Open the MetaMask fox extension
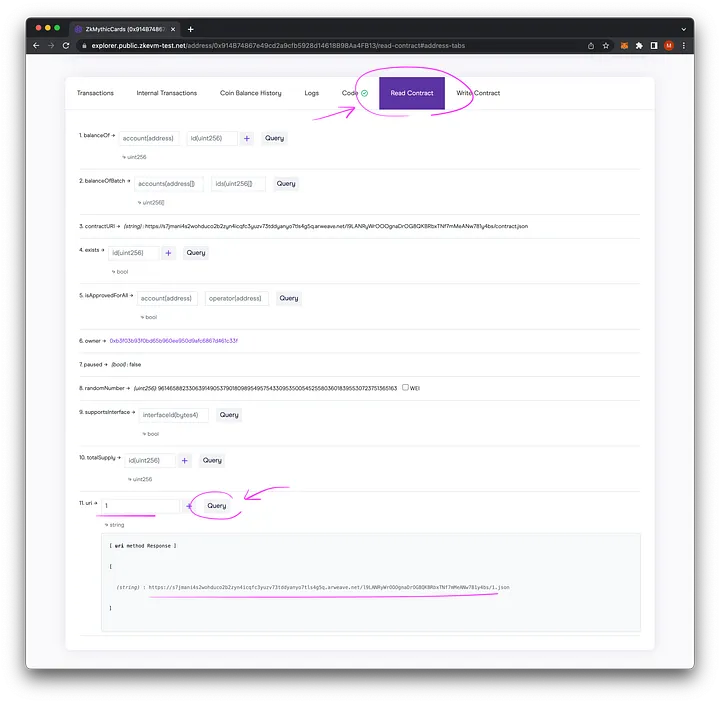The height and width of the screenshot is (703, 720). pyautogui.click(x=624, y=45)
